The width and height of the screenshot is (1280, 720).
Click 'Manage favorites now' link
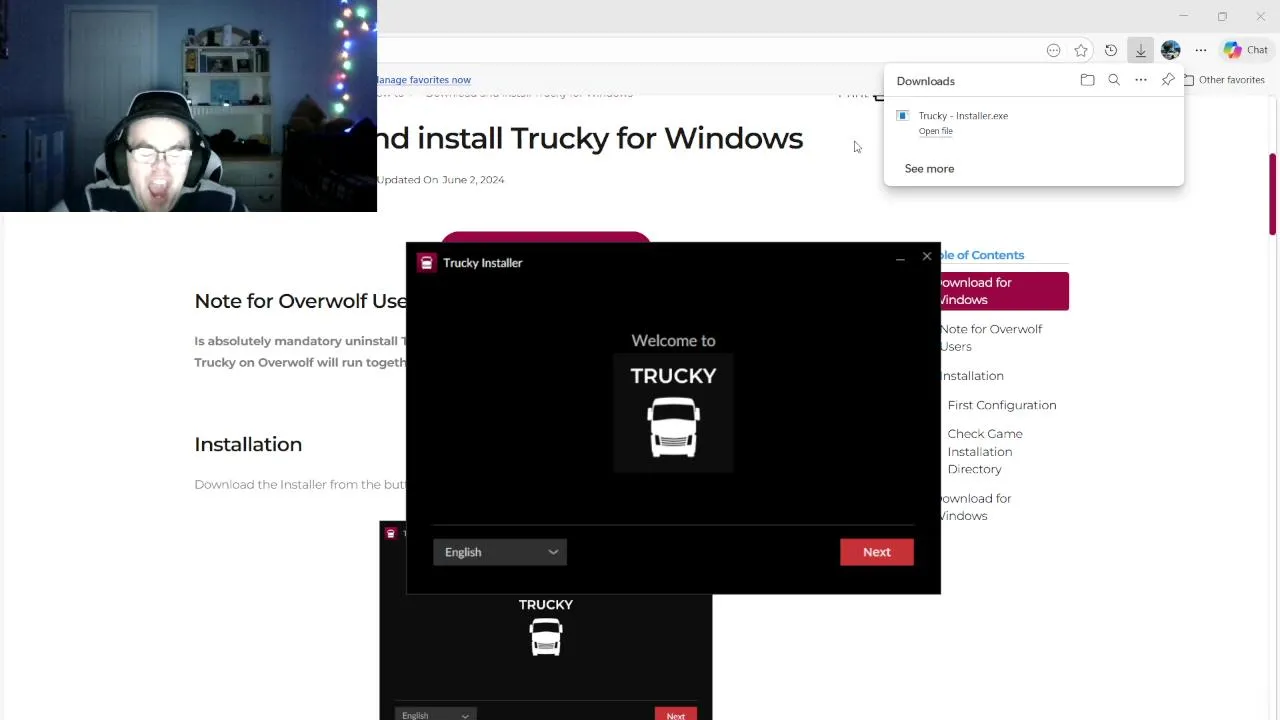[x=424, y=80]
